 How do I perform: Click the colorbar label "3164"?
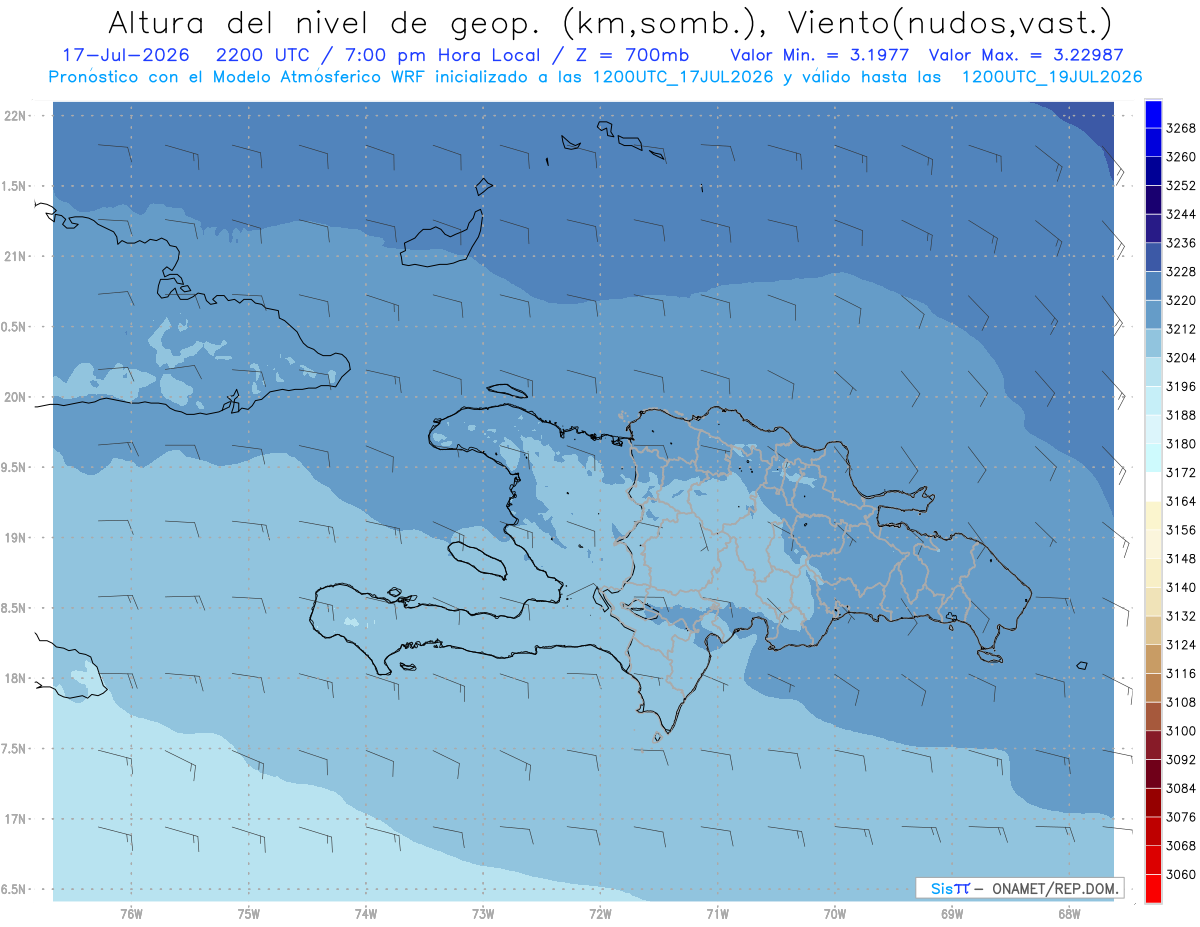tap(1181, 501)
